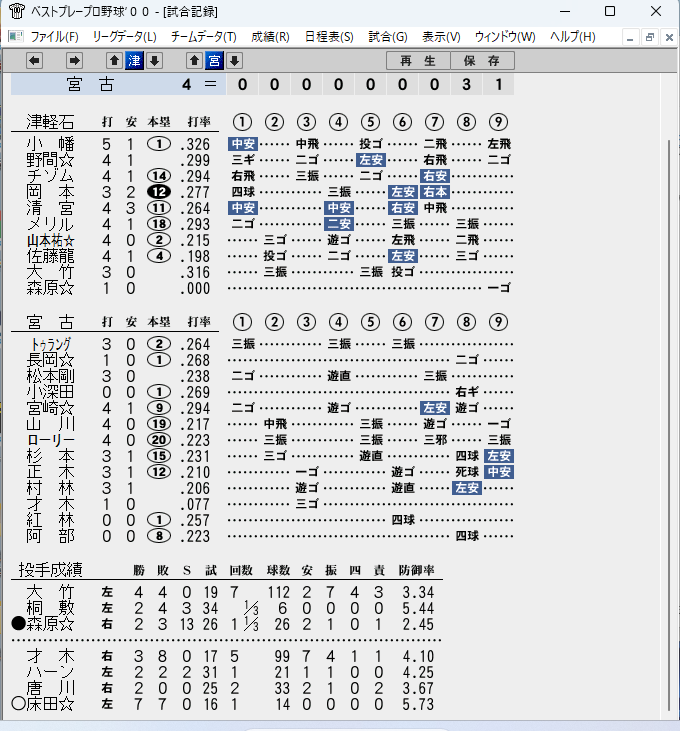This screenshot has height=731, width=680.
Task: Select pitcher 大竹 in pitching stats
Action: (x=50, y=592)
